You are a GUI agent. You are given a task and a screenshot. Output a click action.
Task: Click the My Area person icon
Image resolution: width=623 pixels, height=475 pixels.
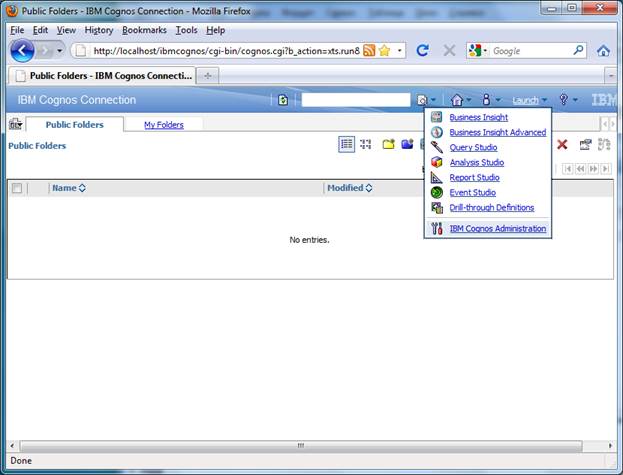pos(486,99)
